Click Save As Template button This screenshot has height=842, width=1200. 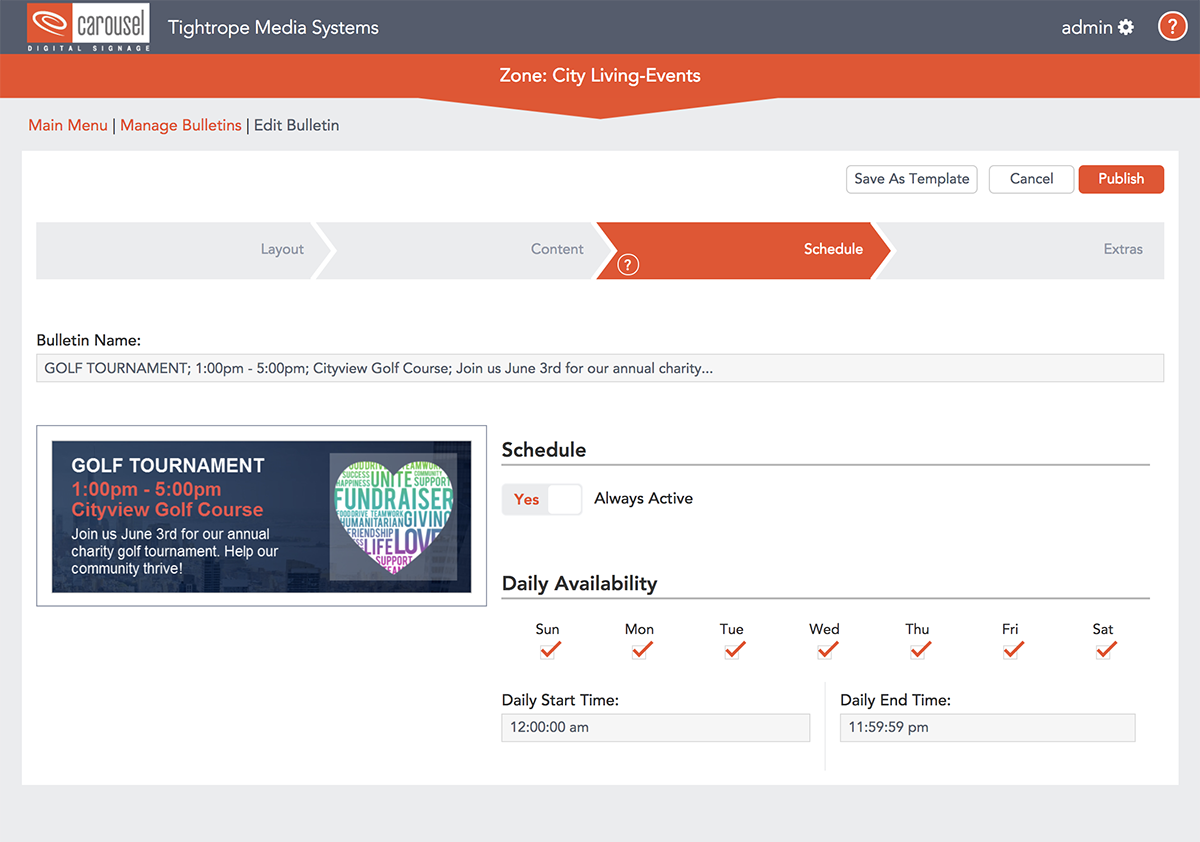(911, 179)
